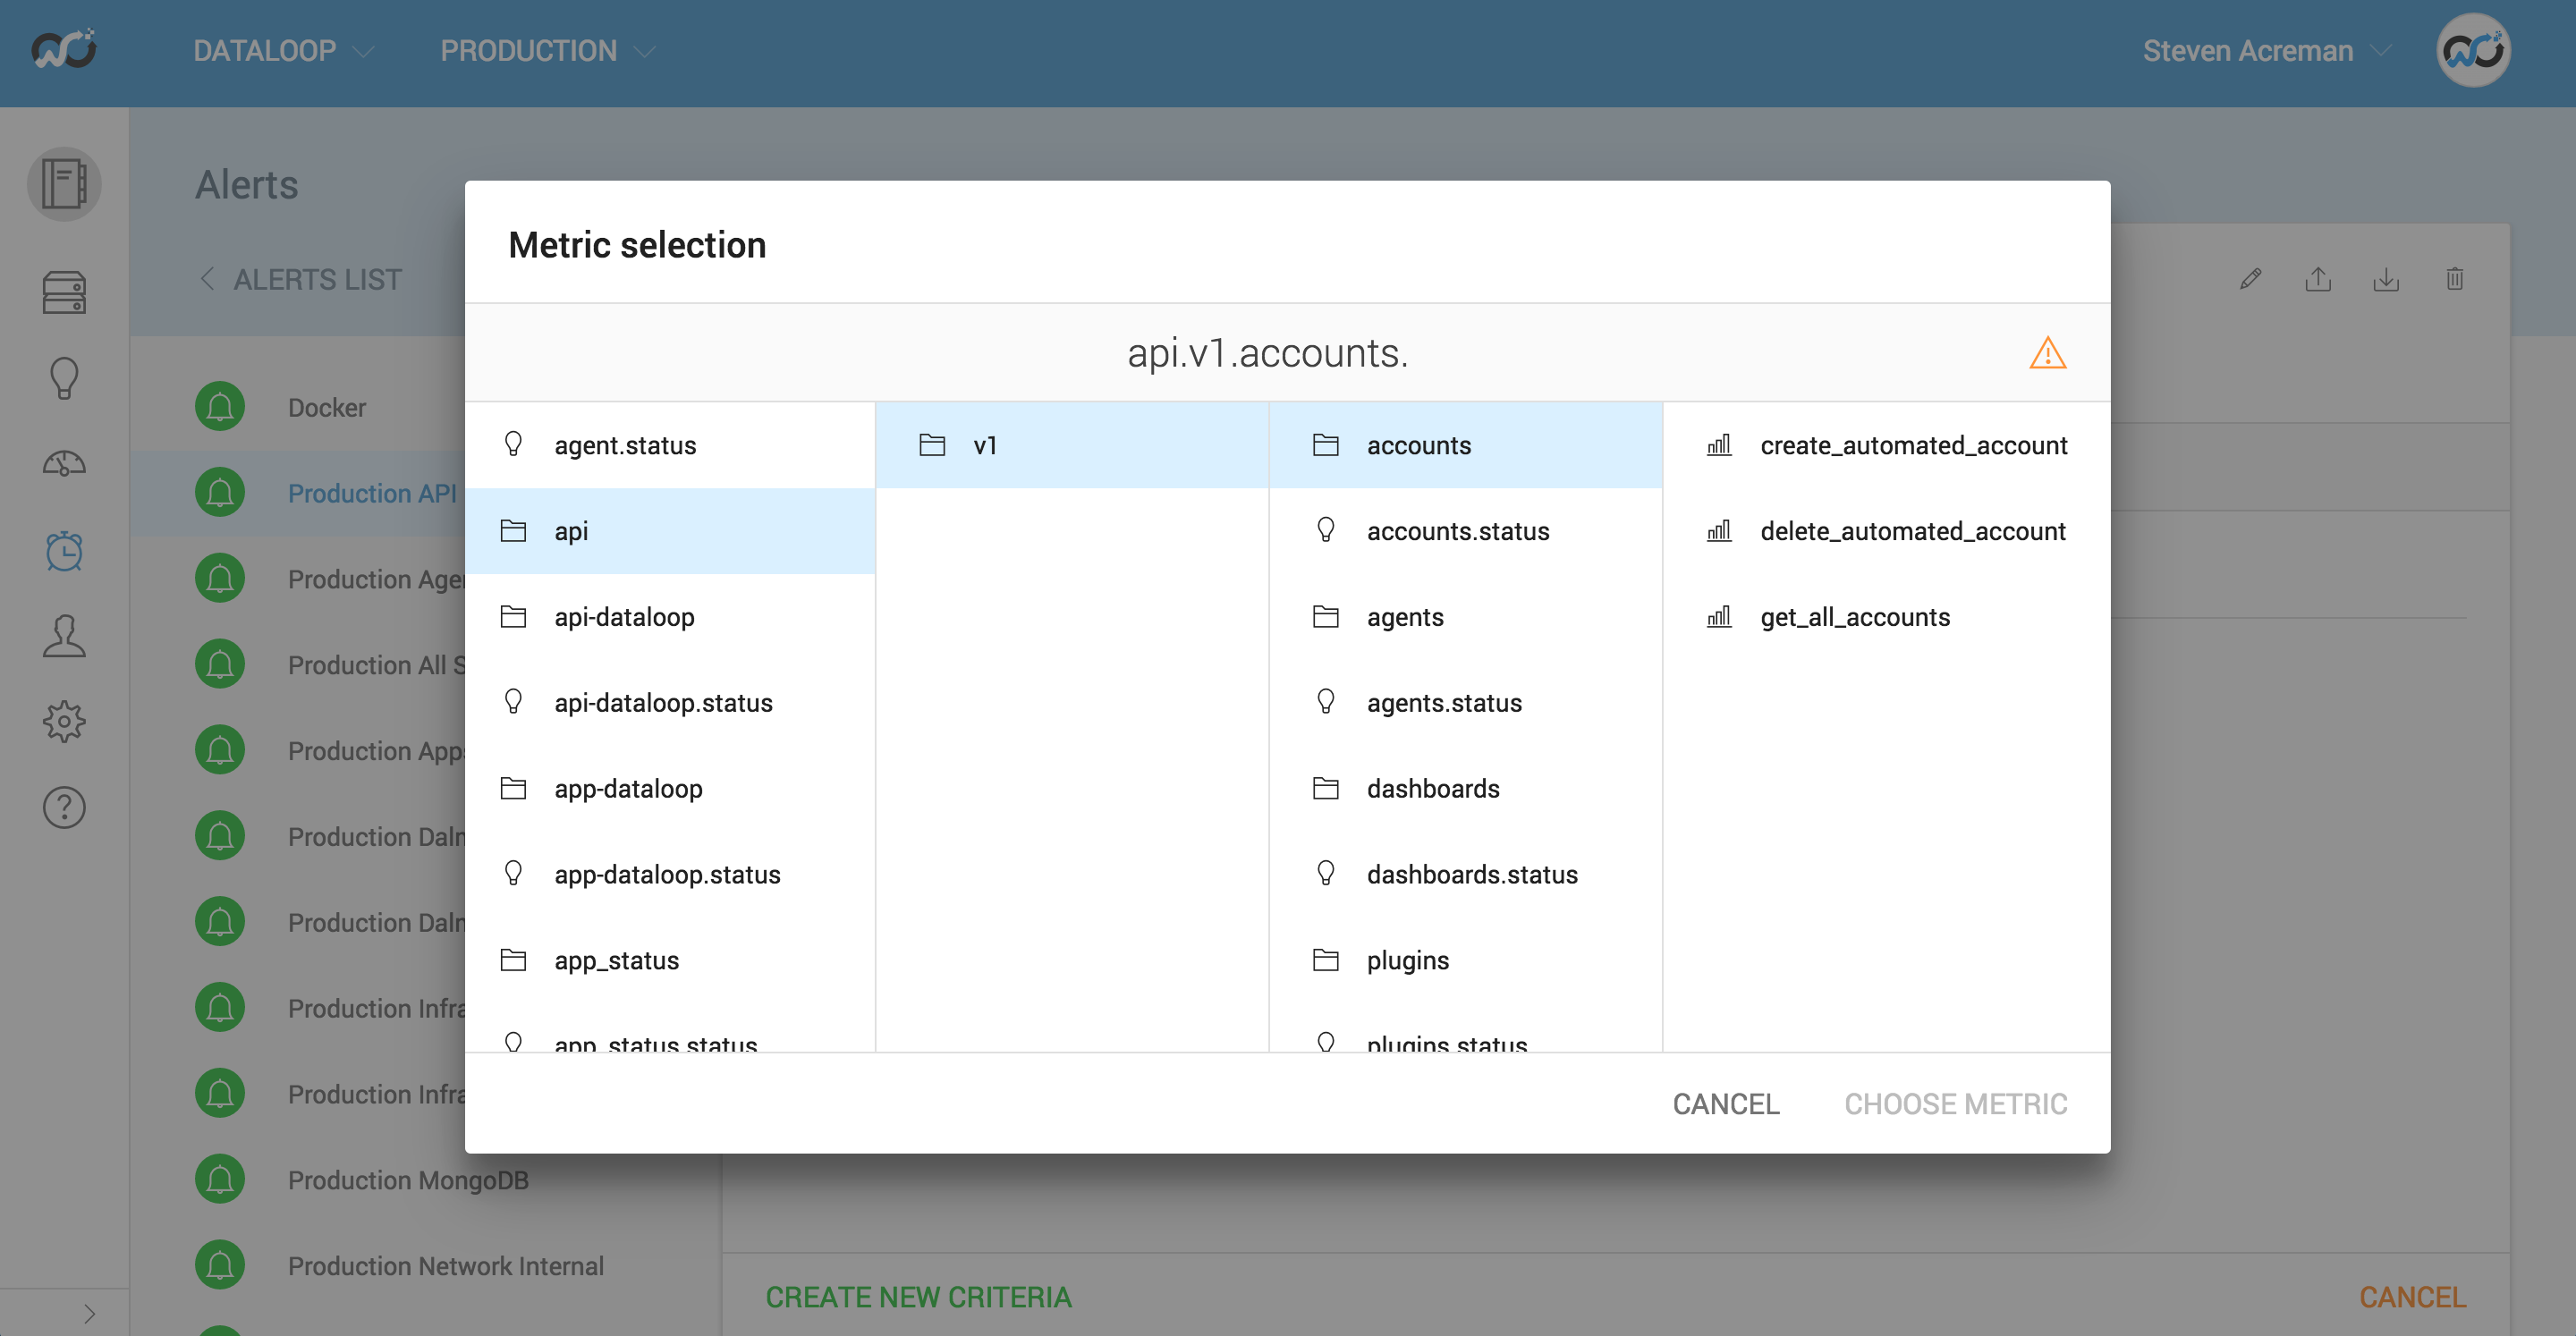Open the notebook icon in the sidebar
The height and width of the screenshot is (1336, 2576).
coord(64,184)
